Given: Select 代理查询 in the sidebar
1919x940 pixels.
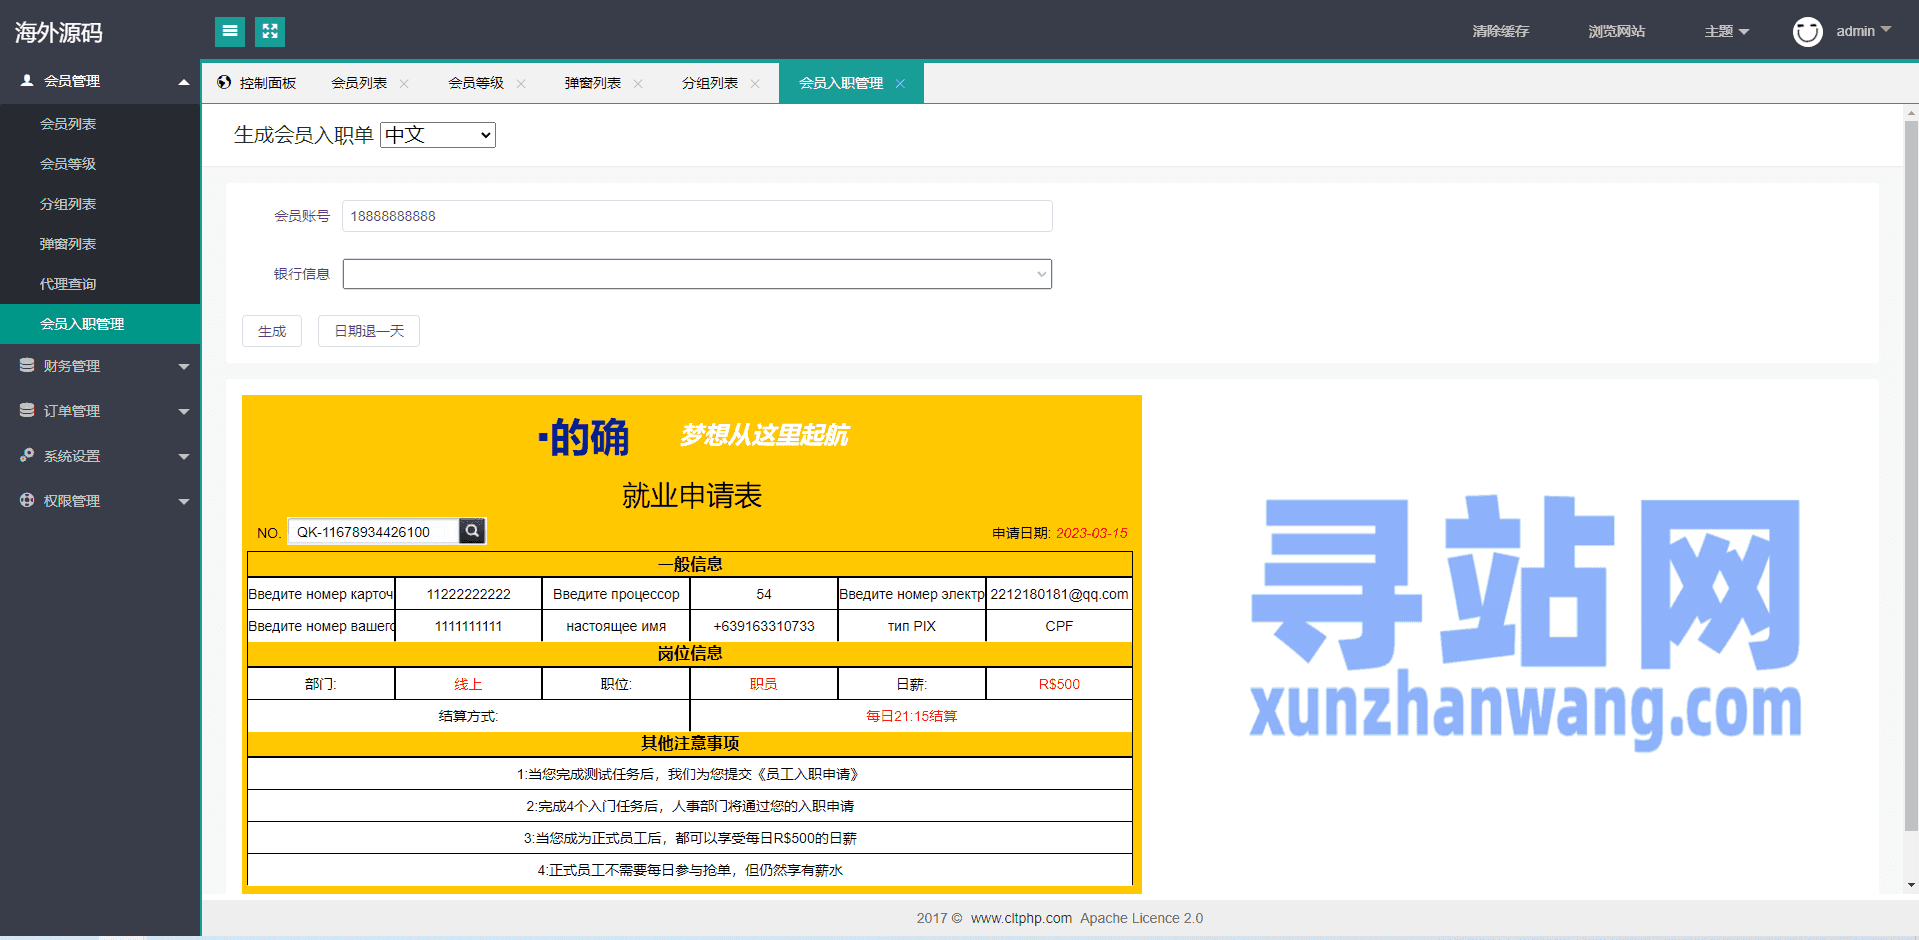Looking at the screenshot, I should tap(68, 284).
